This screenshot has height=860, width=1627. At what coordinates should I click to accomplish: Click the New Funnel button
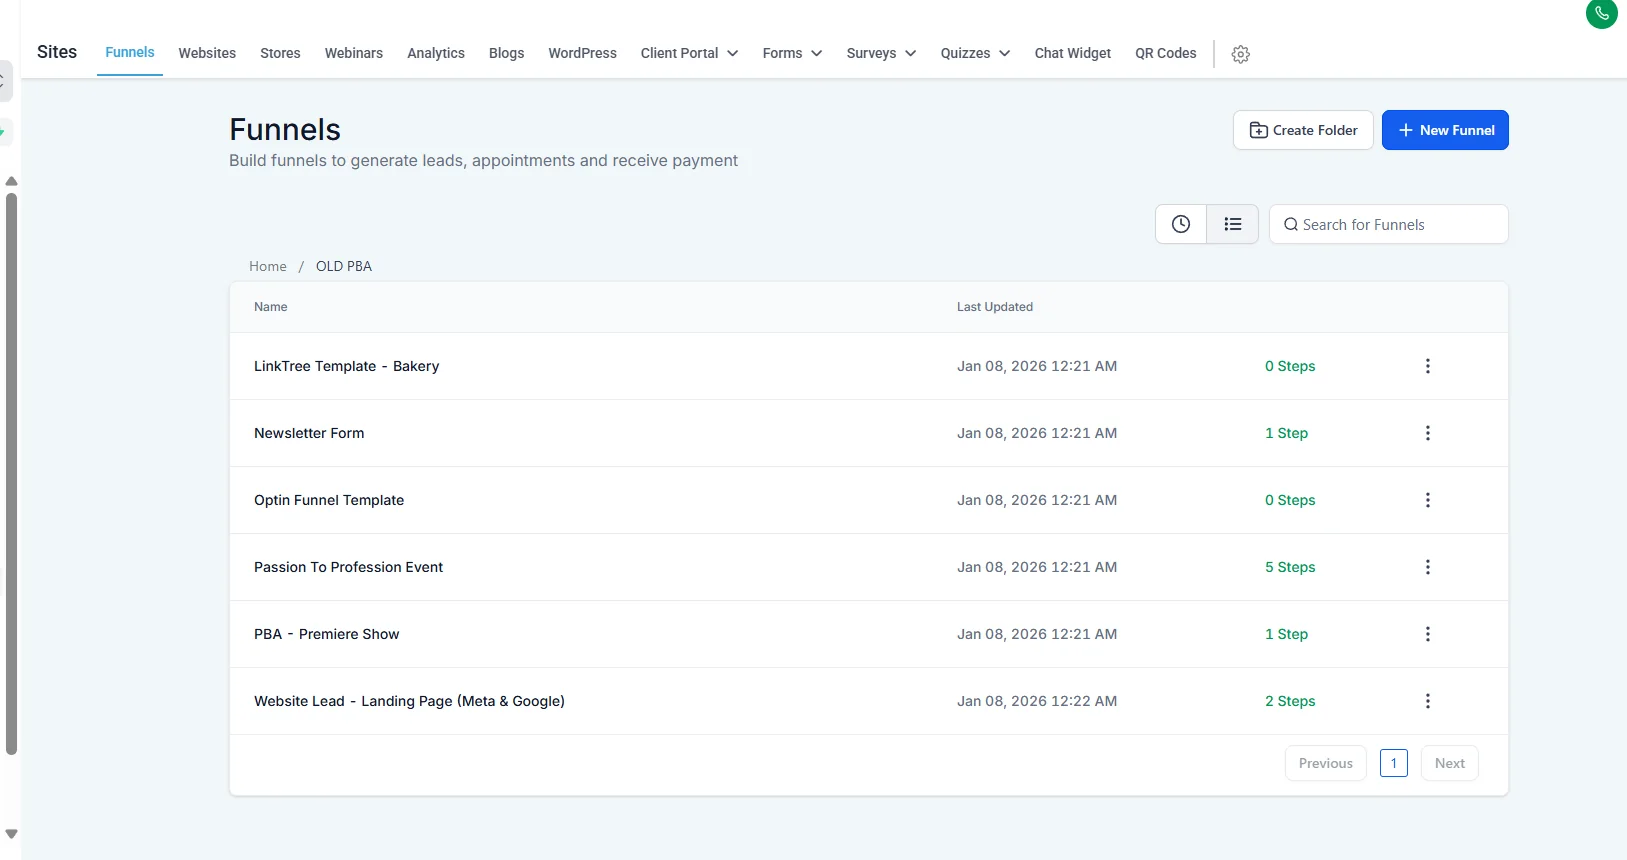(1445, 130)
